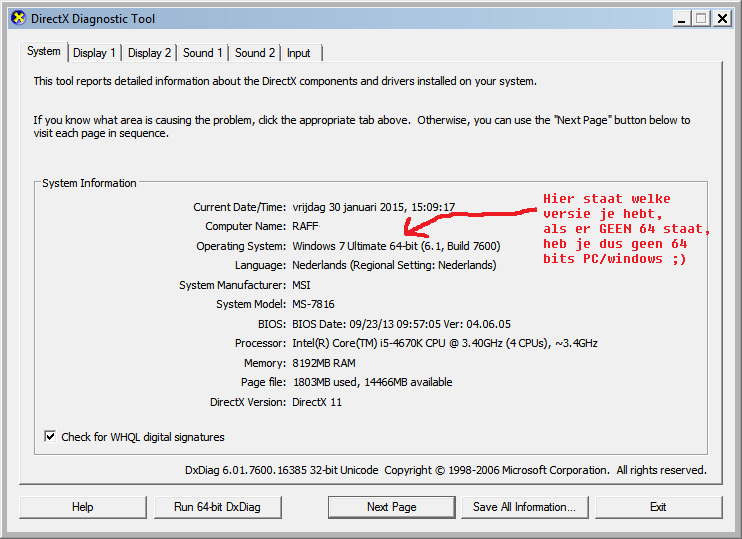Switch to the System tab
Image resolution: width=742 pixels, height=539 pixels.
click(x=44, y=51)
